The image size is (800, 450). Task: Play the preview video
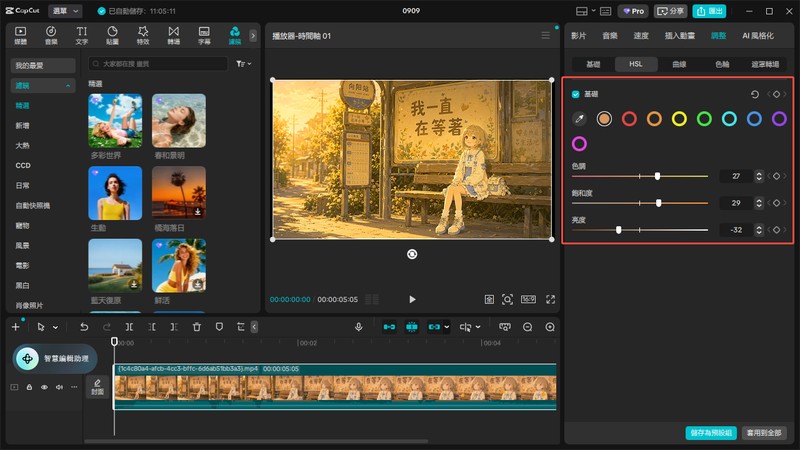coord(412,299)
